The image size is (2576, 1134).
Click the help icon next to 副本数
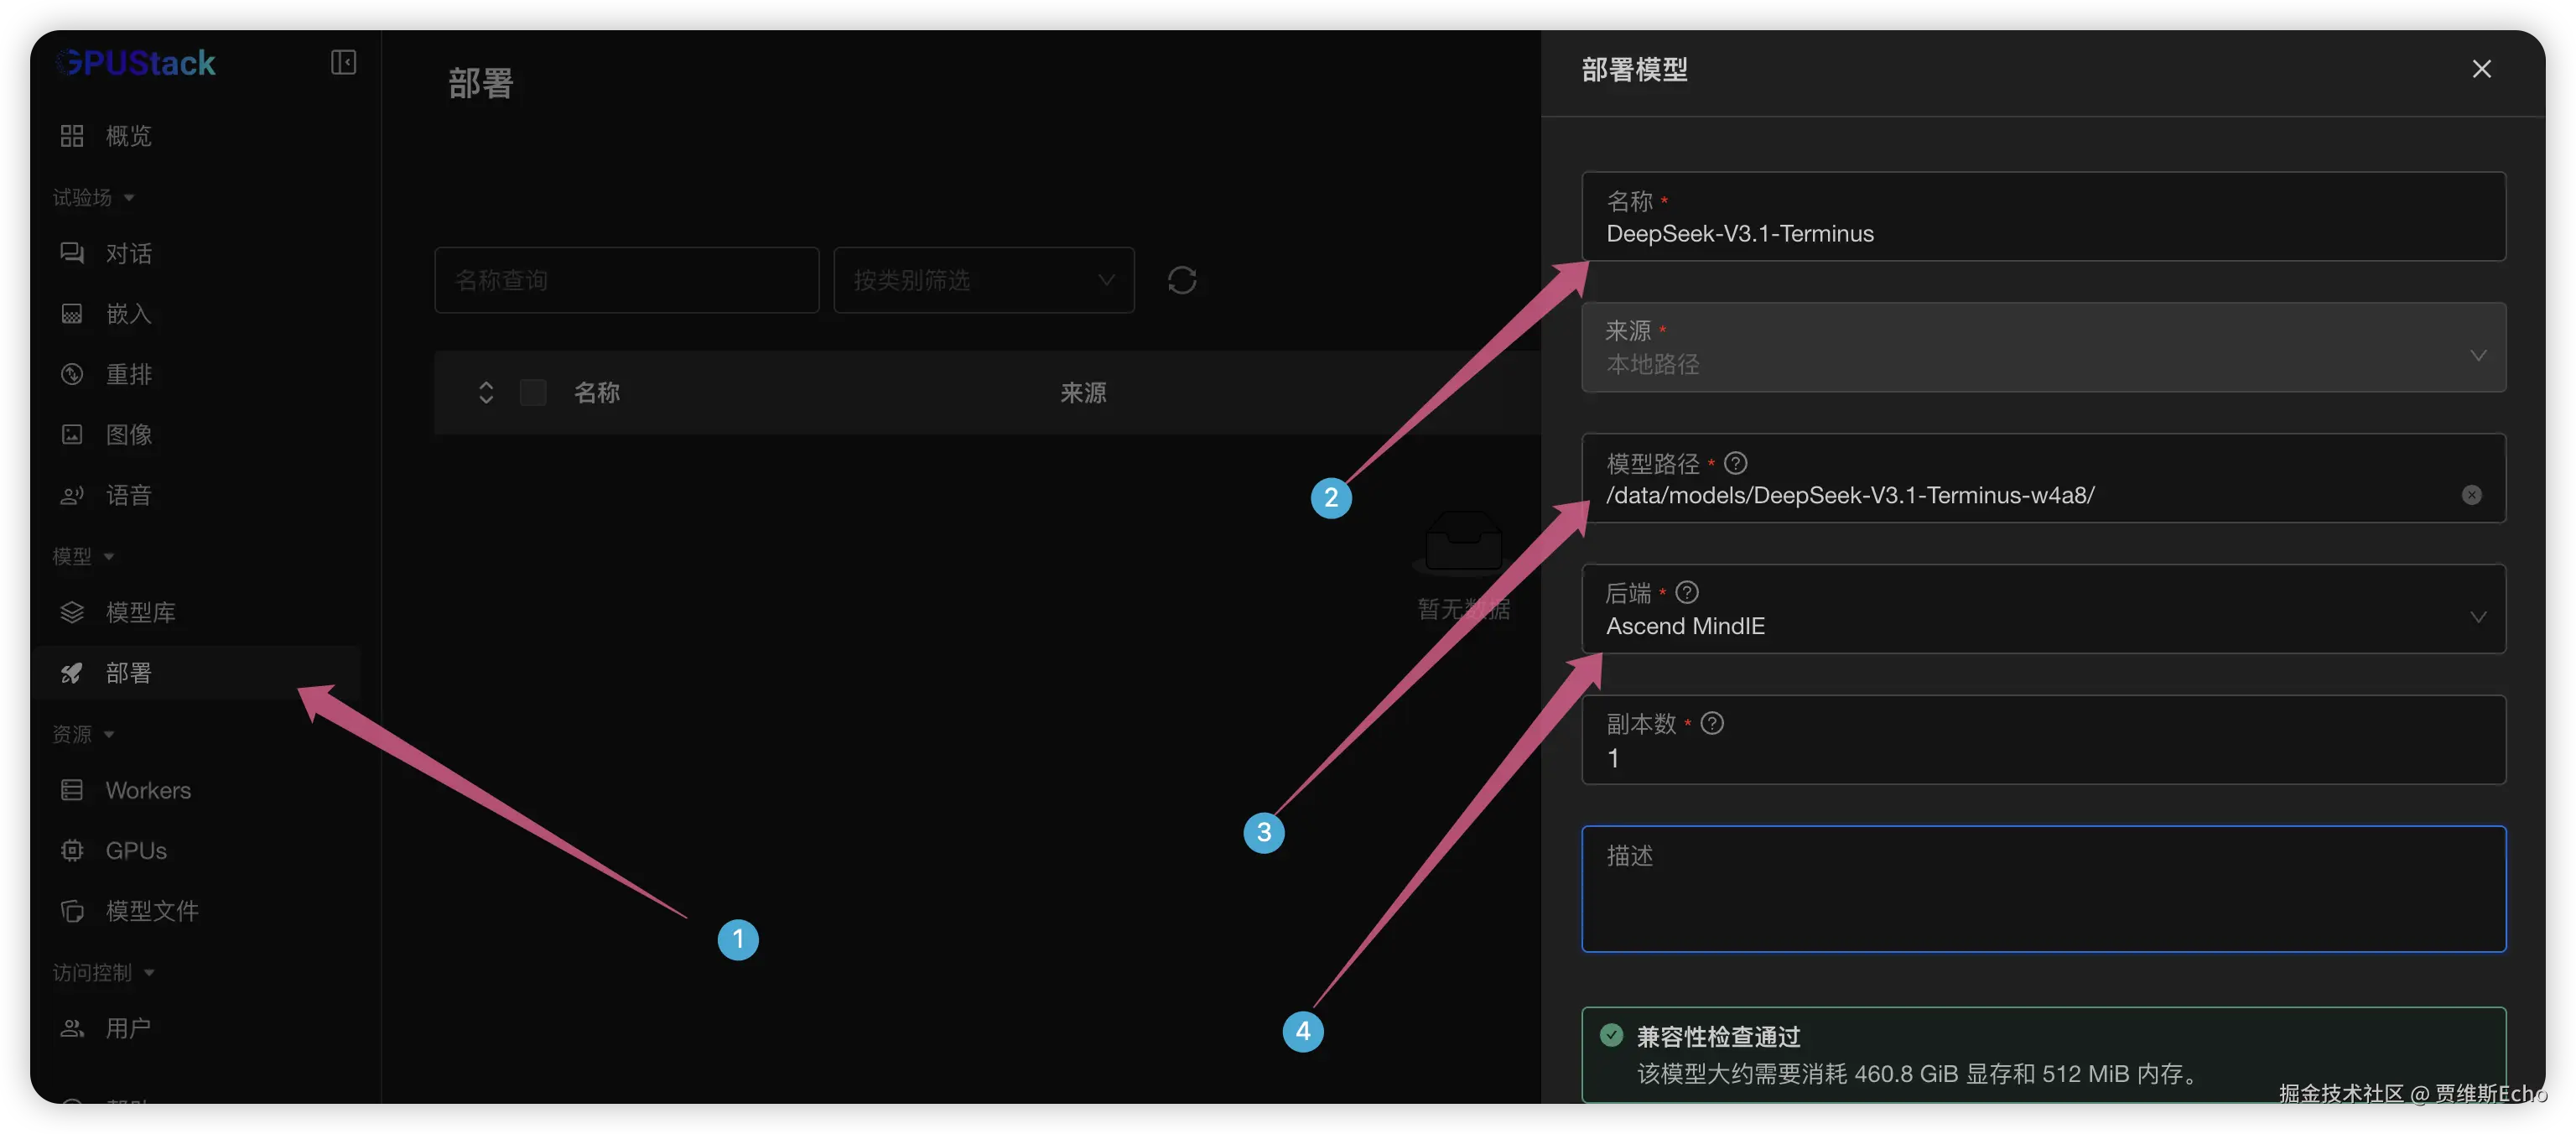1712,723
